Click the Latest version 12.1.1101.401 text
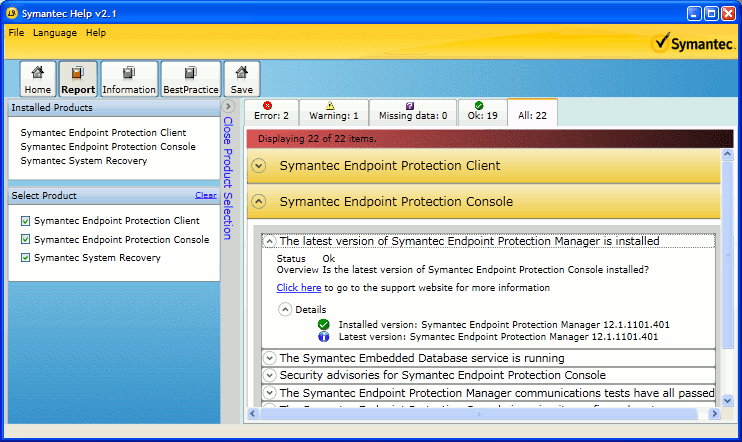 point(498,337)
